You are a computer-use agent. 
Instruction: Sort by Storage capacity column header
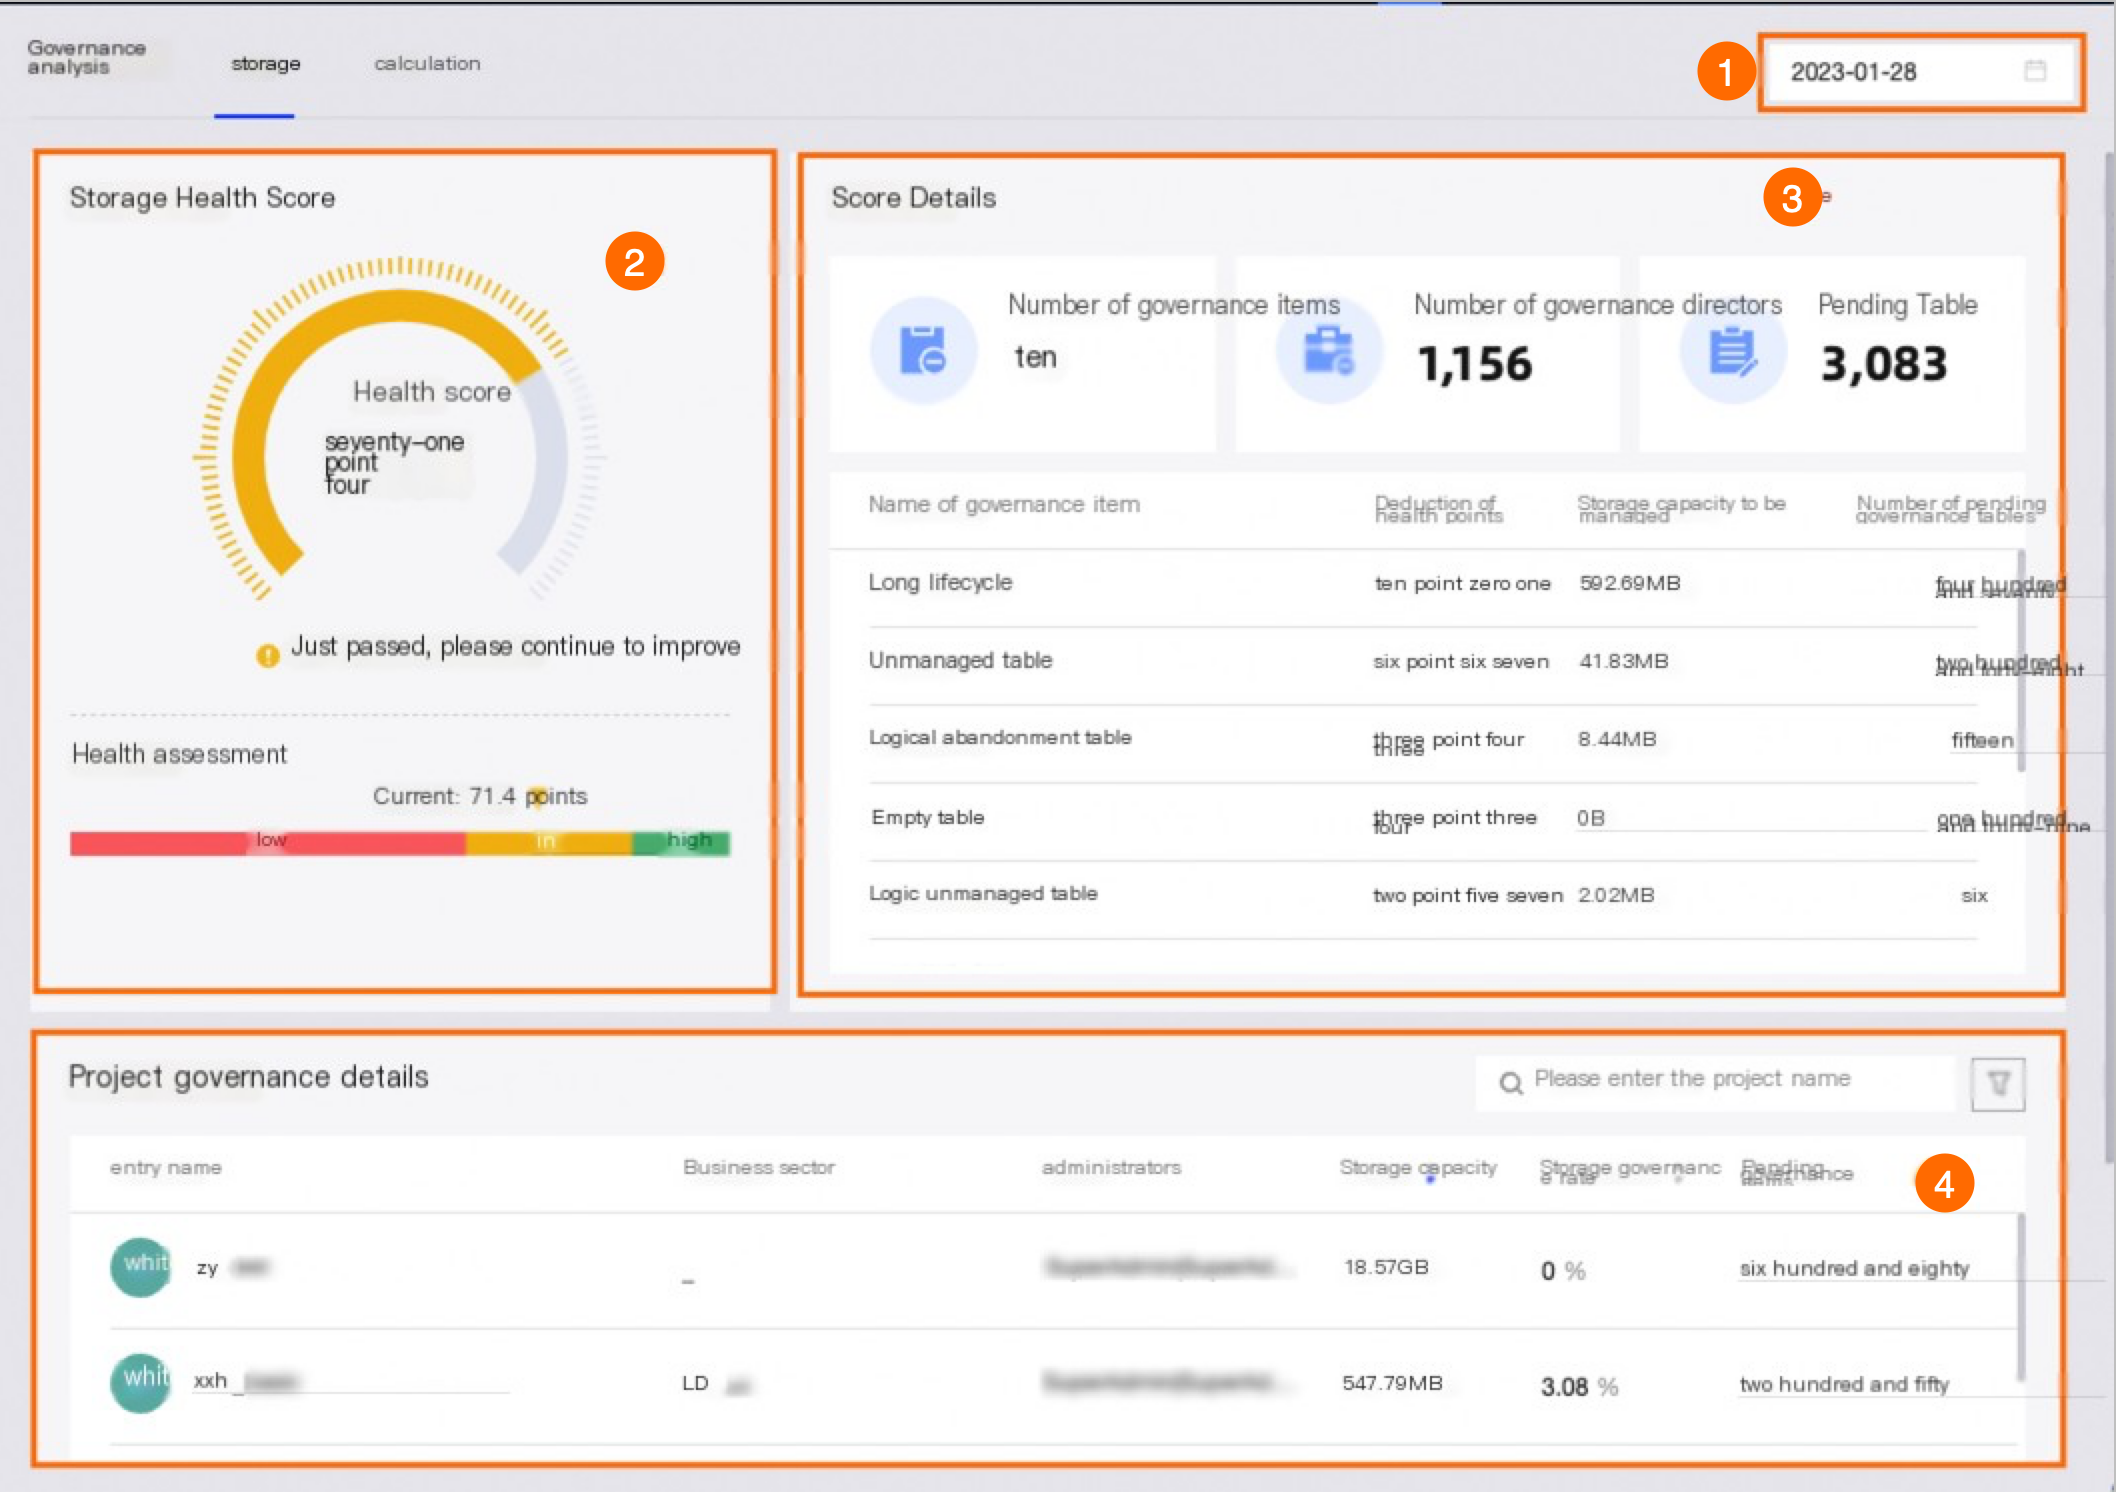click(1418, 1168)
